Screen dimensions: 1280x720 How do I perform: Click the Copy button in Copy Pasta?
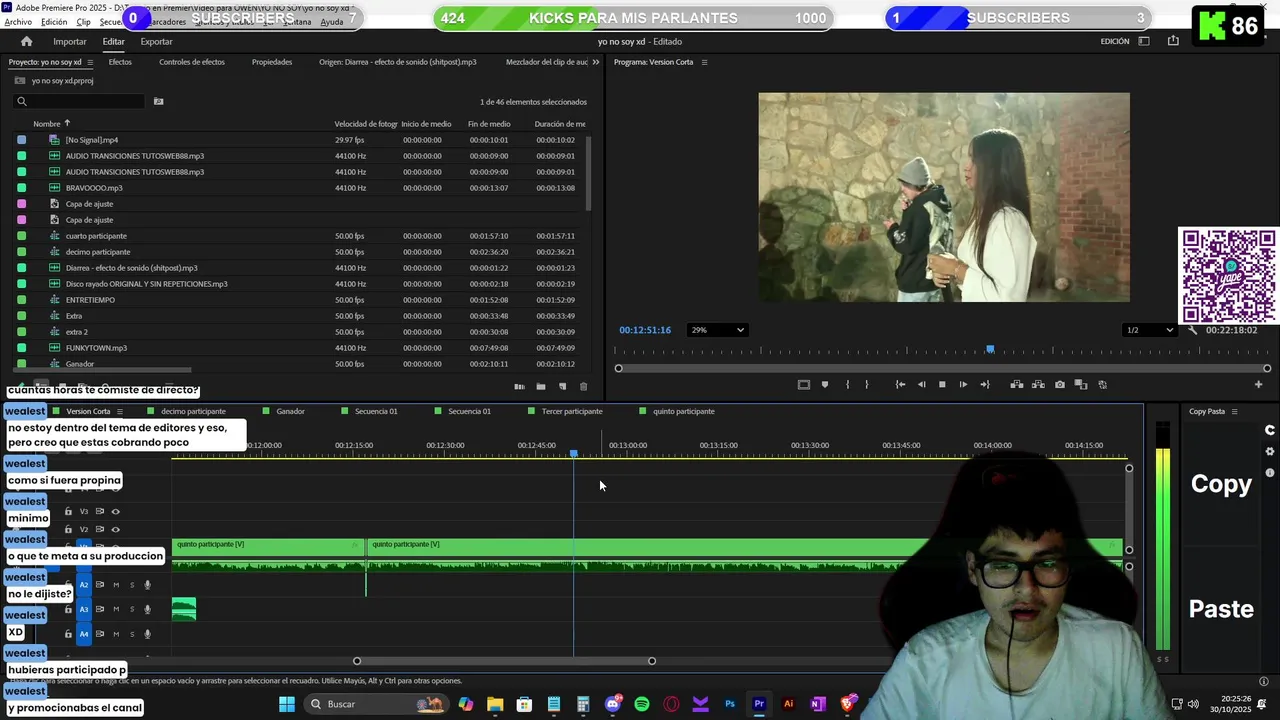coord(1221,484)
